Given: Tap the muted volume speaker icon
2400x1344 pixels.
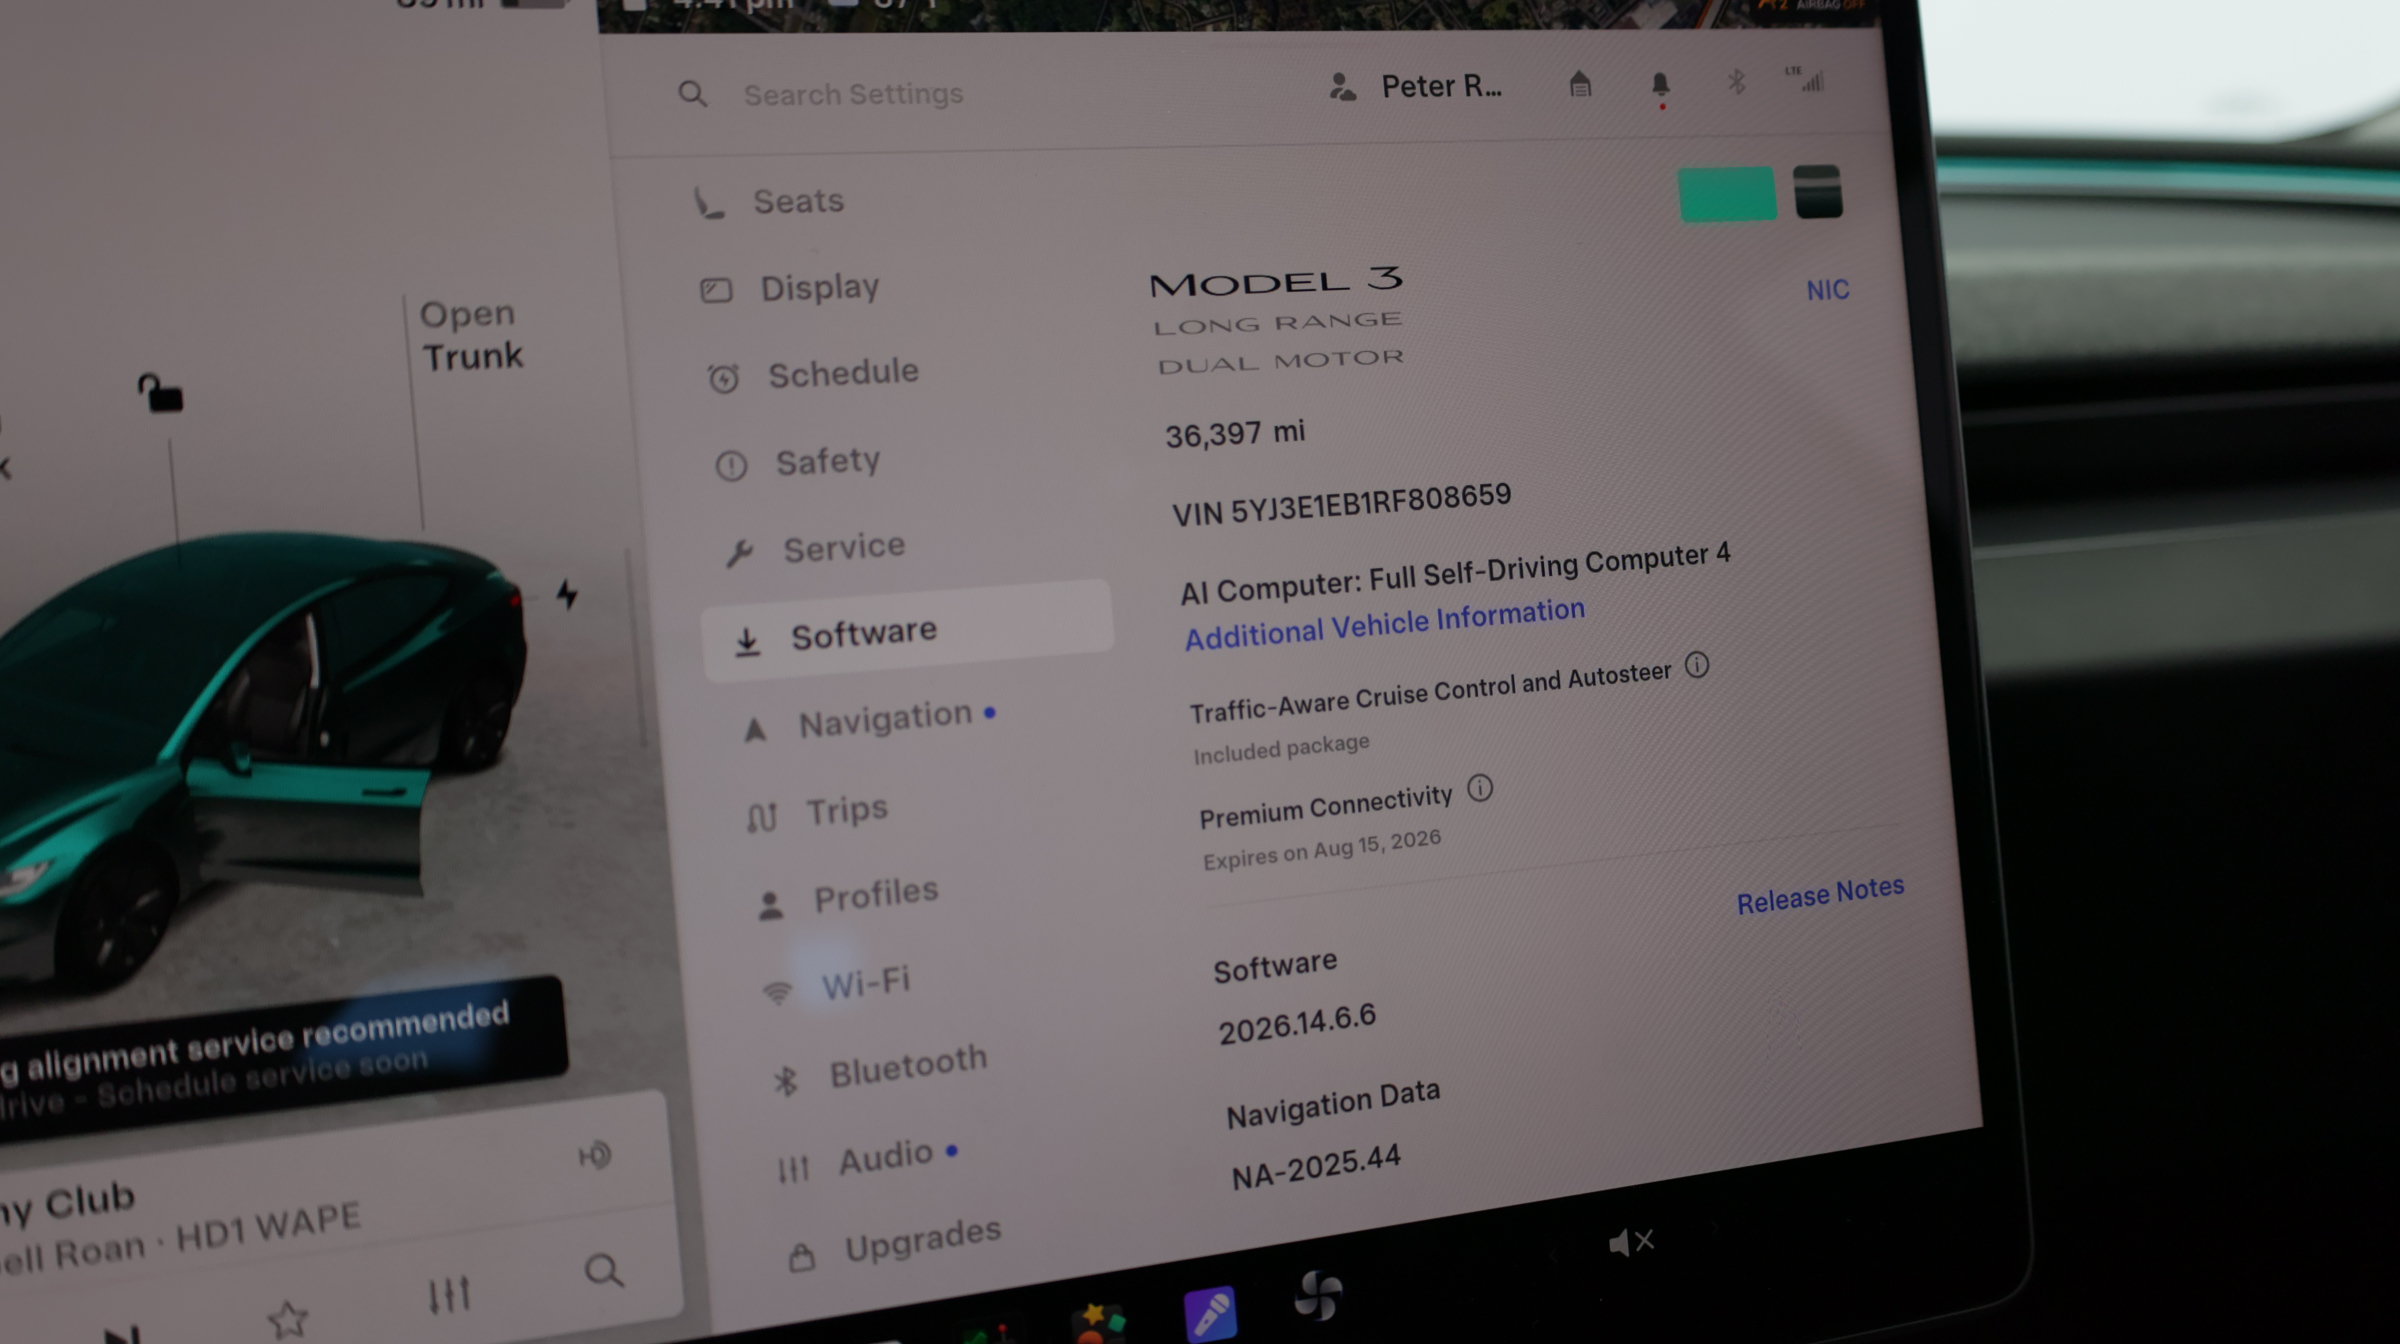Looking at the screenshot, I should (1630, 1243).
